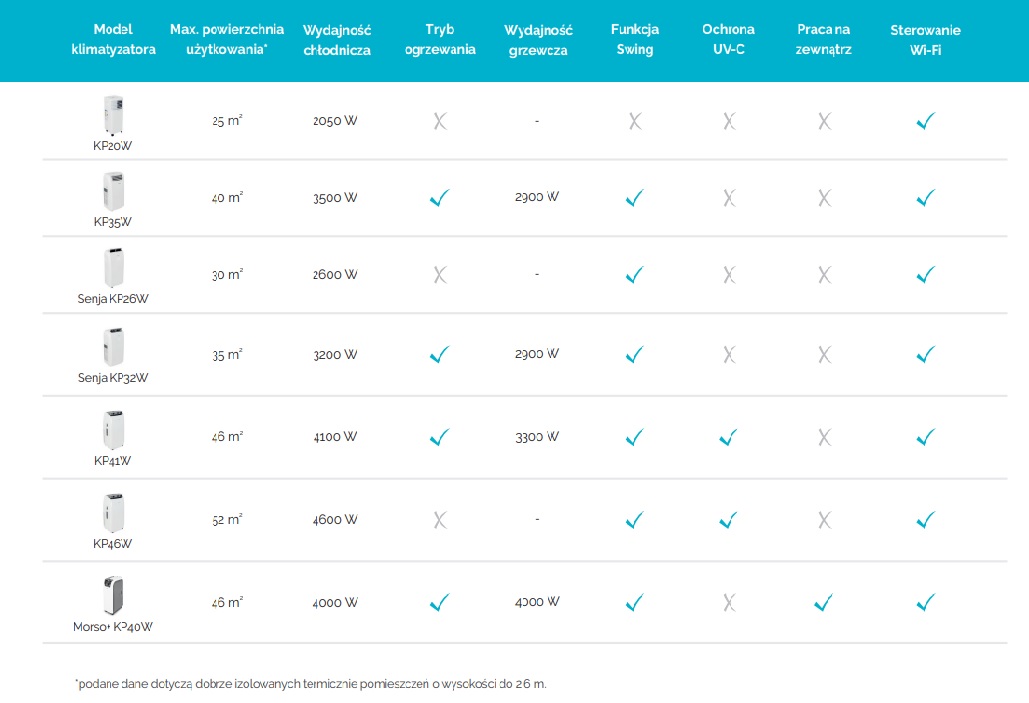Click the KP20W air conditioner image

[x=113, y=115]
